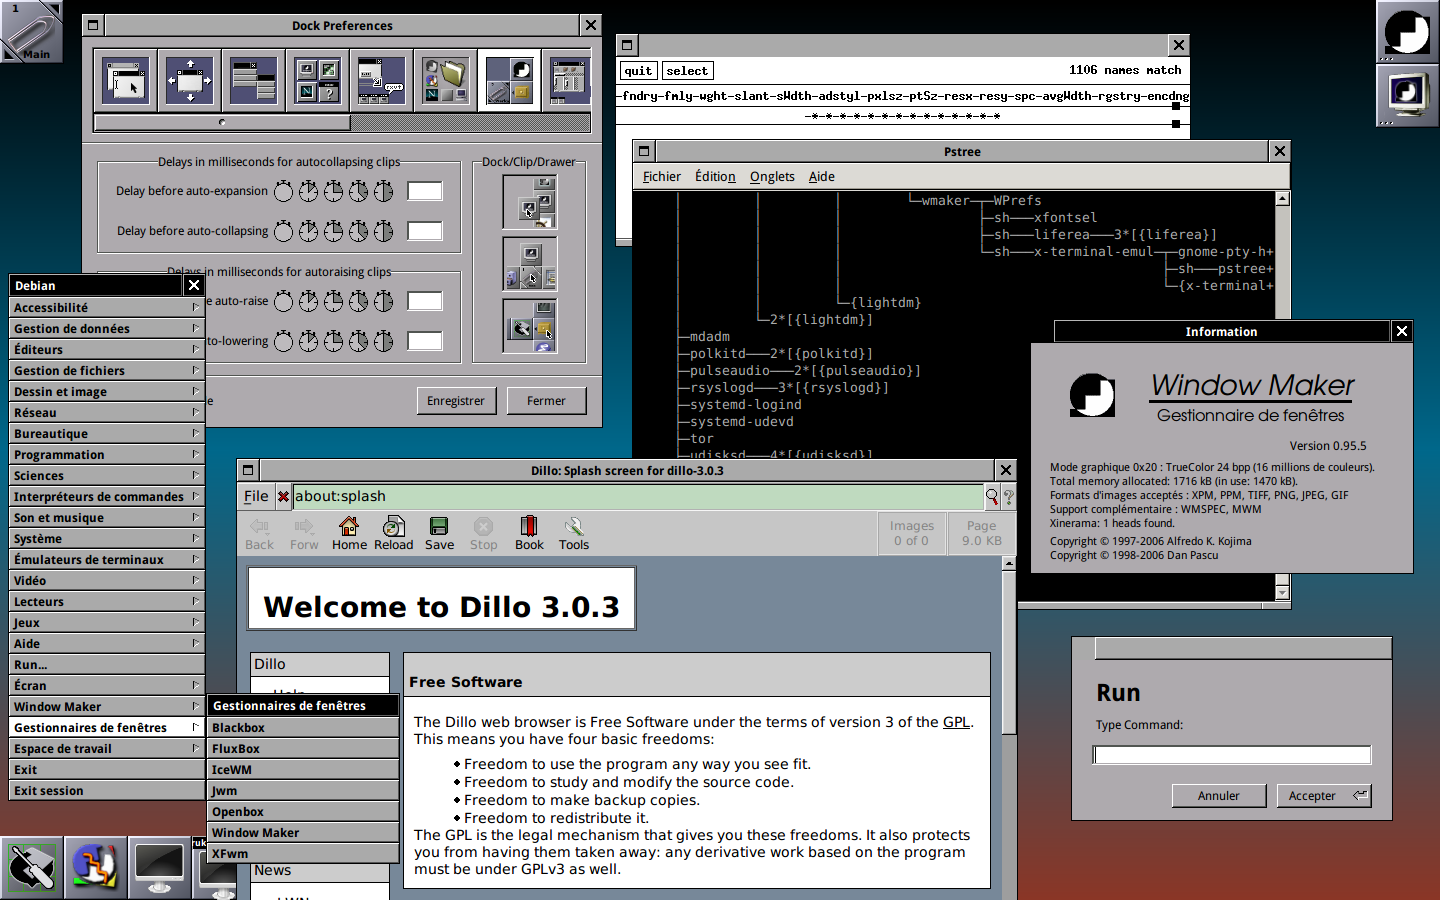Screen dimensions: 1440x900
Task: Click the Back arrow in Dillo
Action: pos(259,533)
